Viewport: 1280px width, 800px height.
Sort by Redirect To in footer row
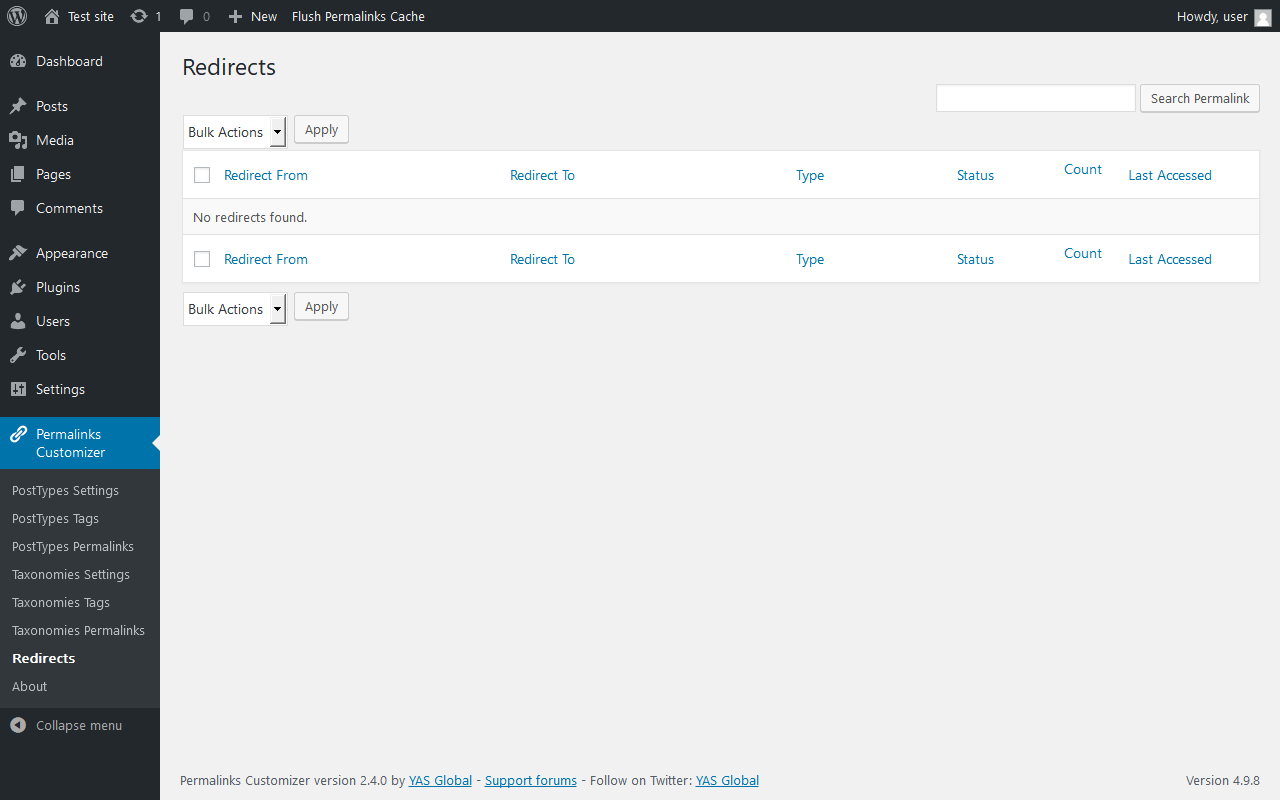pos(542,259)
